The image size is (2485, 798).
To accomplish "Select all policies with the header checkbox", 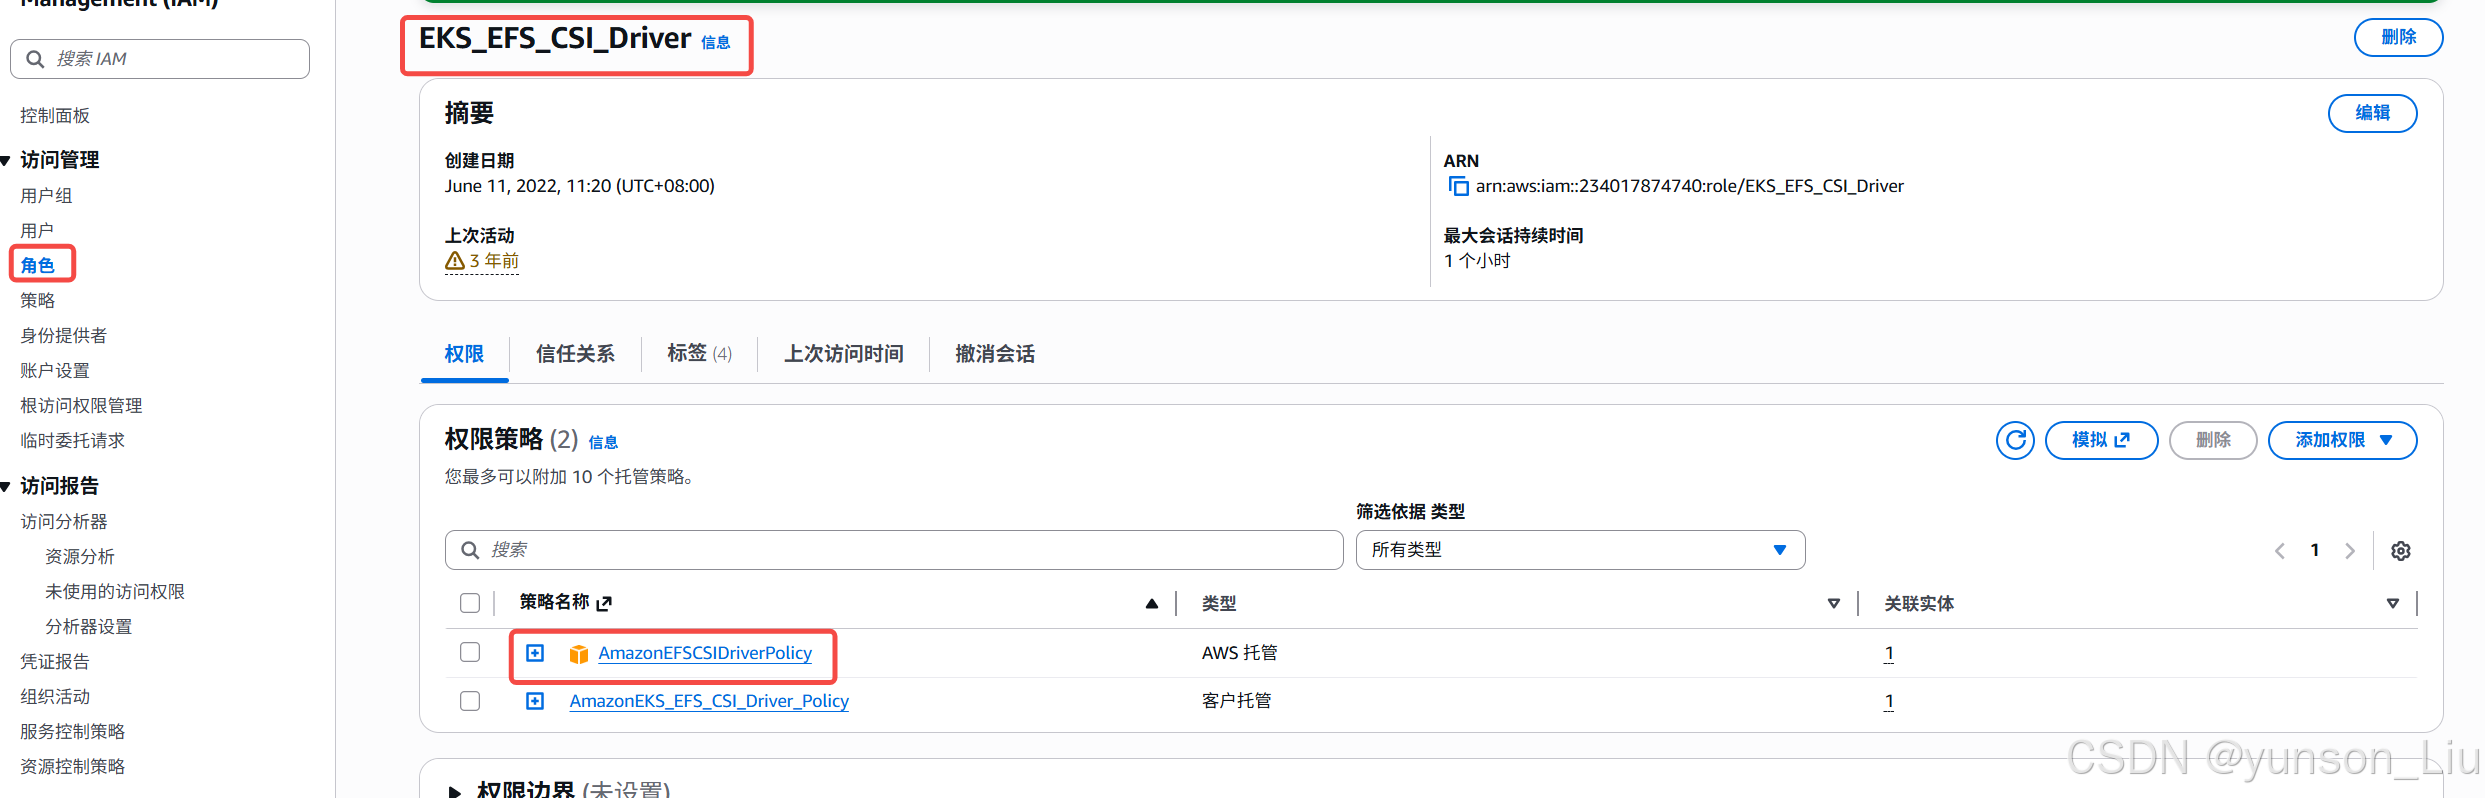I will pos(470,603).
